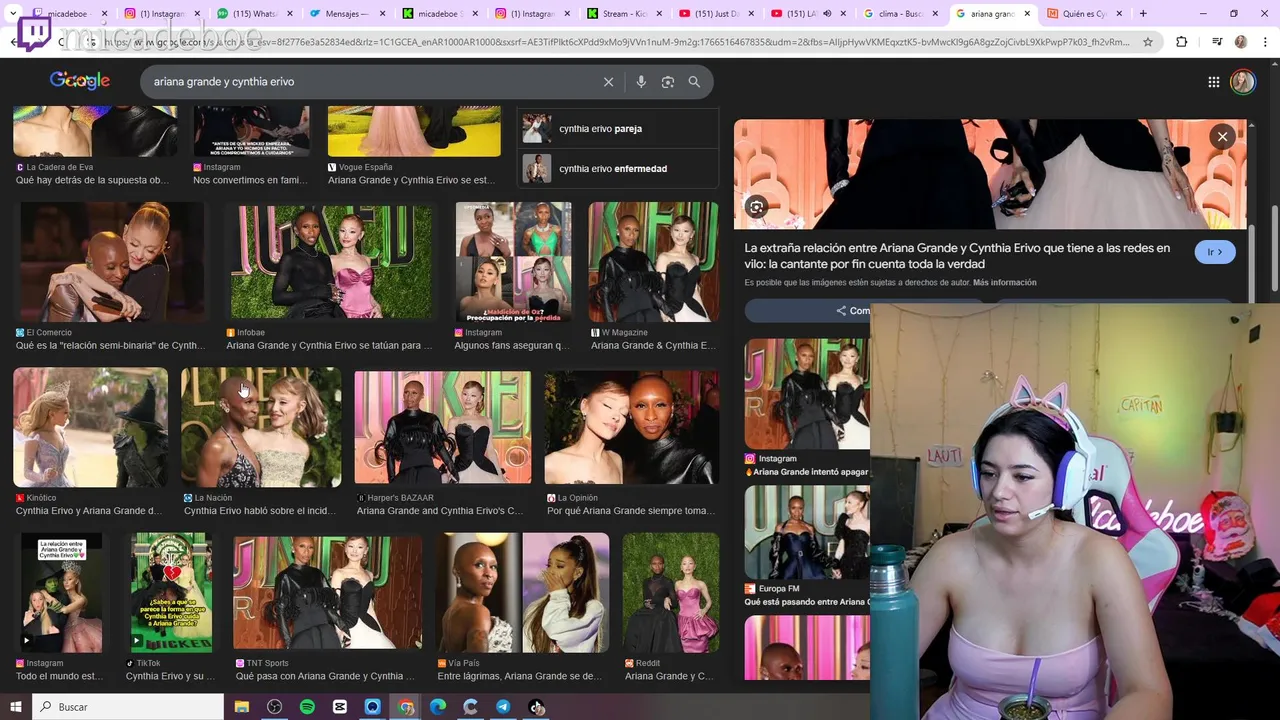Open the Vía País image result
Image resolution: width=1280 pixels, height=720 pixels.
(x=523, y=592)
